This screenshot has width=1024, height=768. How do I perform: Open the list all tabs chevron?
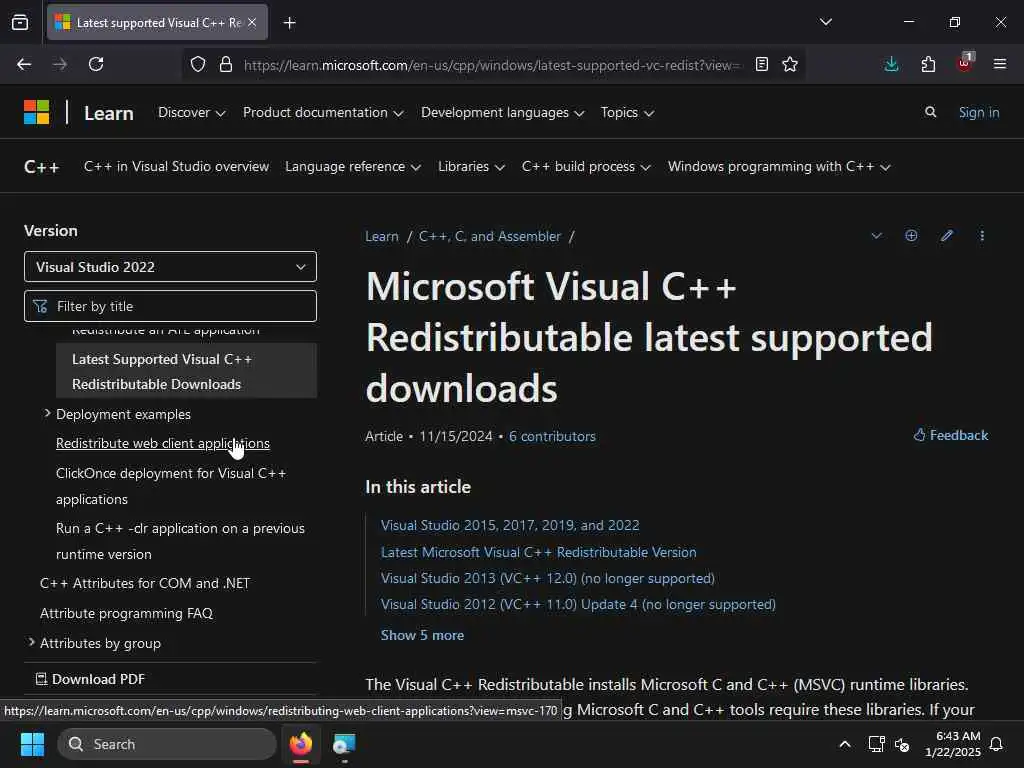click(825, 22)
